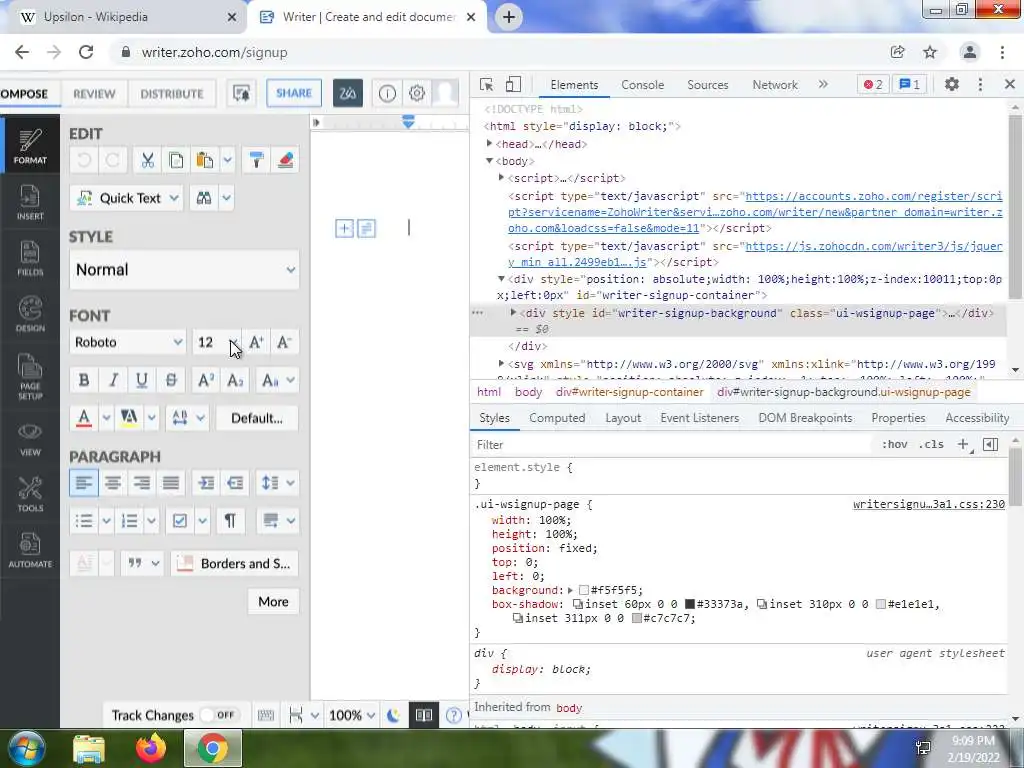Apply strikethrough formatting
Image resolution: width=1024 pixels, height=768 pixels.
pyautogui.click(x=171, y=380)
